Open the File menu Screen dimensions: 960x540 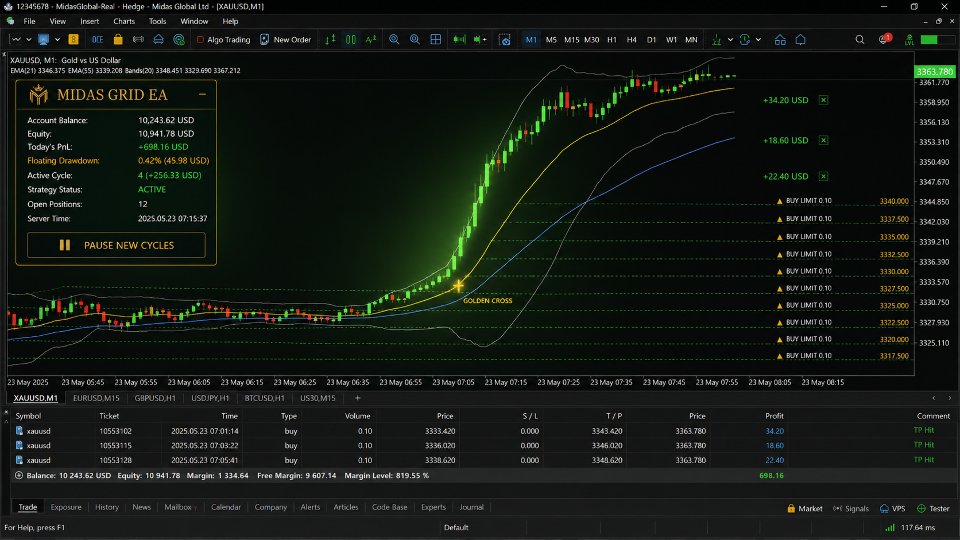click(x=29, y=21)
